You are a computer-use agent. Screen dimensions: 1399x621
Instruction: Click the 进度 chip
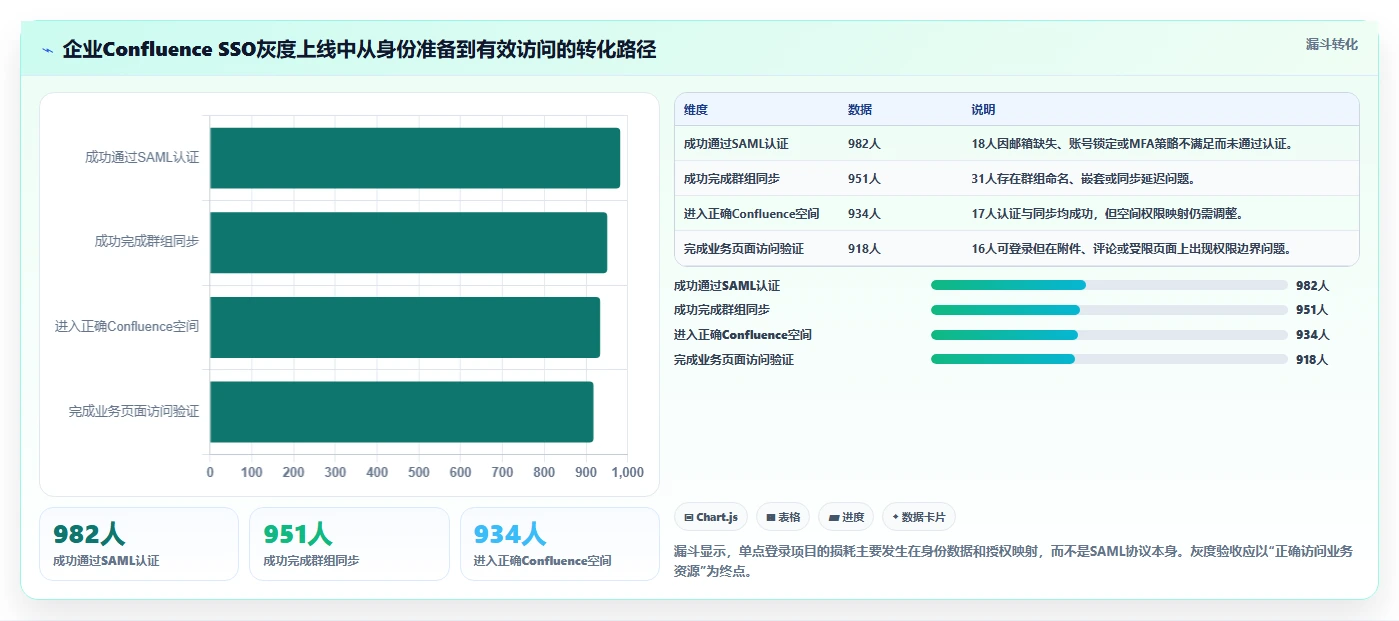point(846,517)
